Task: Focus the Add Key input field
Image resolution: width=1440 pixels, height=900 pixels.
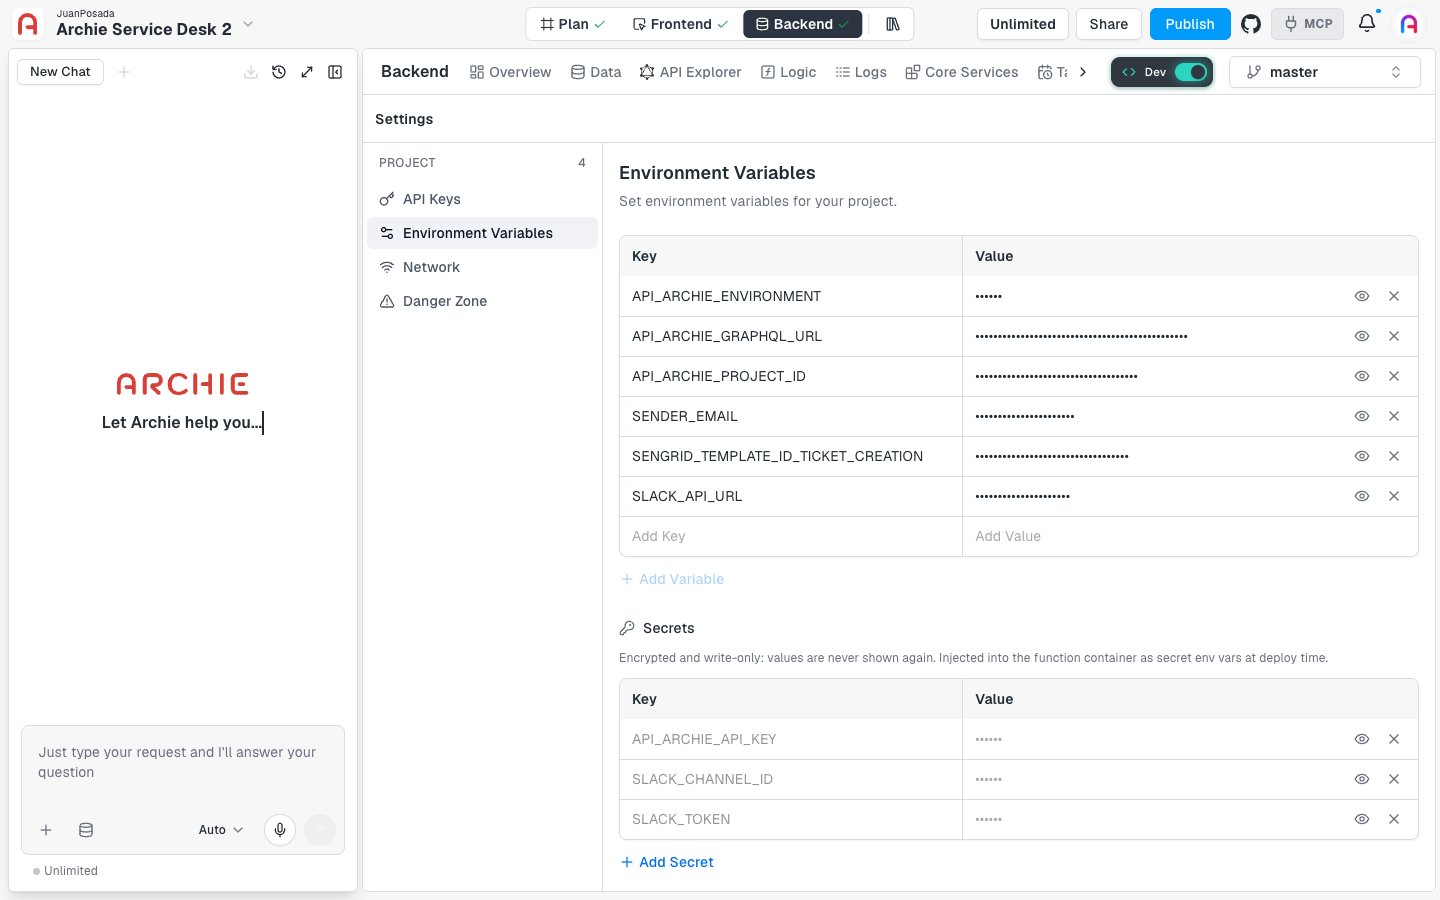Action: coord(791,536)
